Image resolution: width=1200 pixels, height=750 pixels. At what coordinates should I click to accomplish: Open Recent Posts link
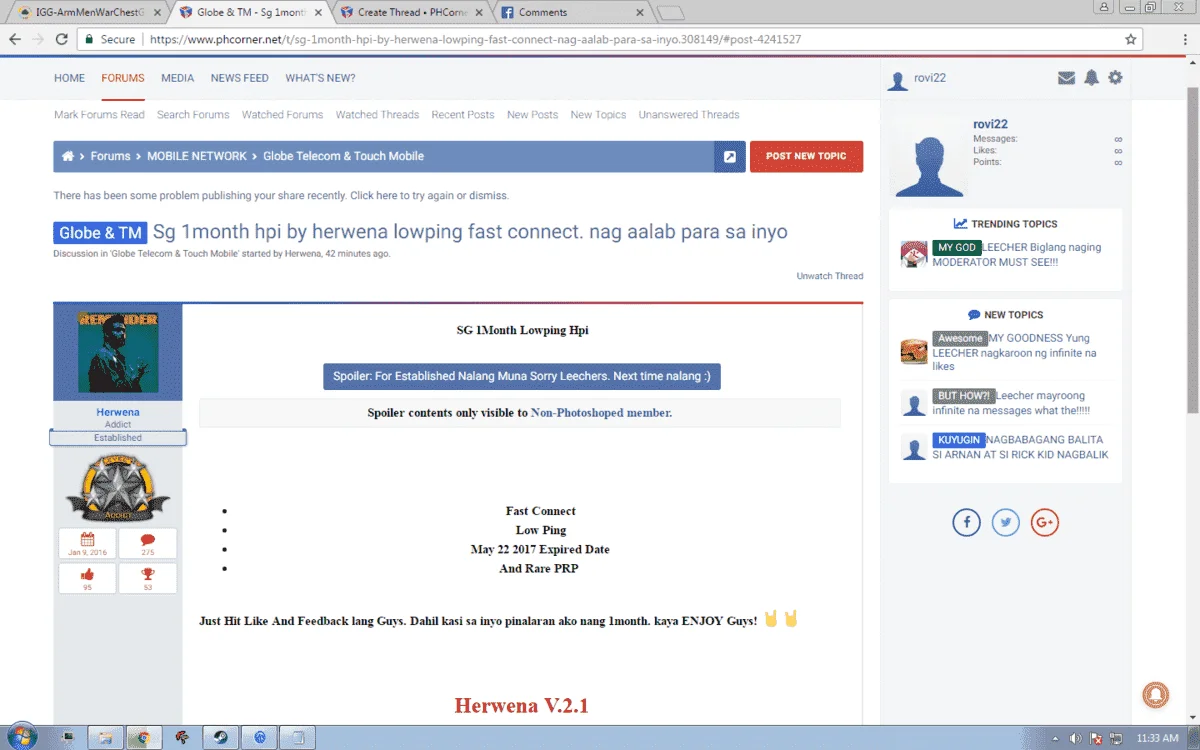[463, 115]
